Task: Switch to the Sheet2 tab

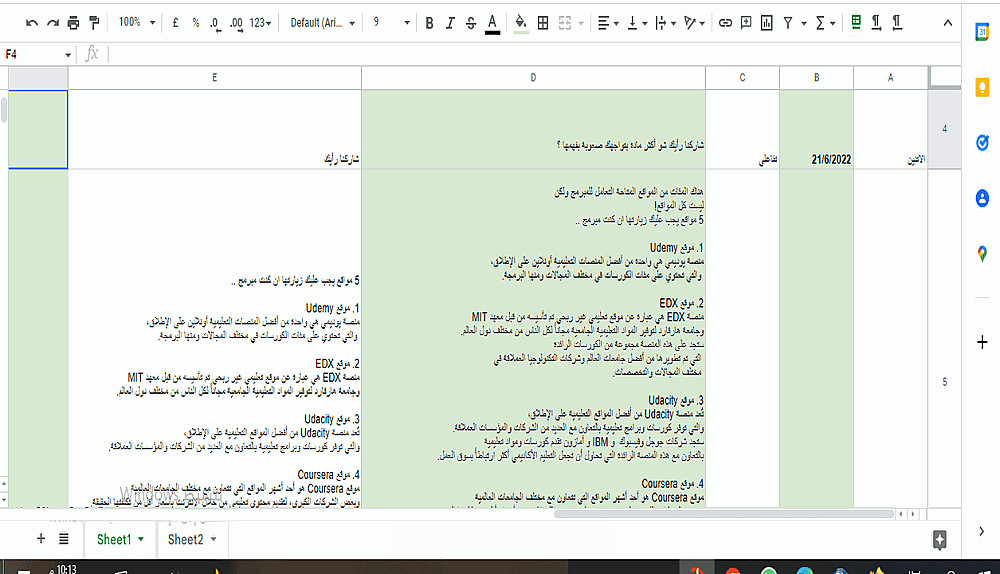Action: click(185, 540)
